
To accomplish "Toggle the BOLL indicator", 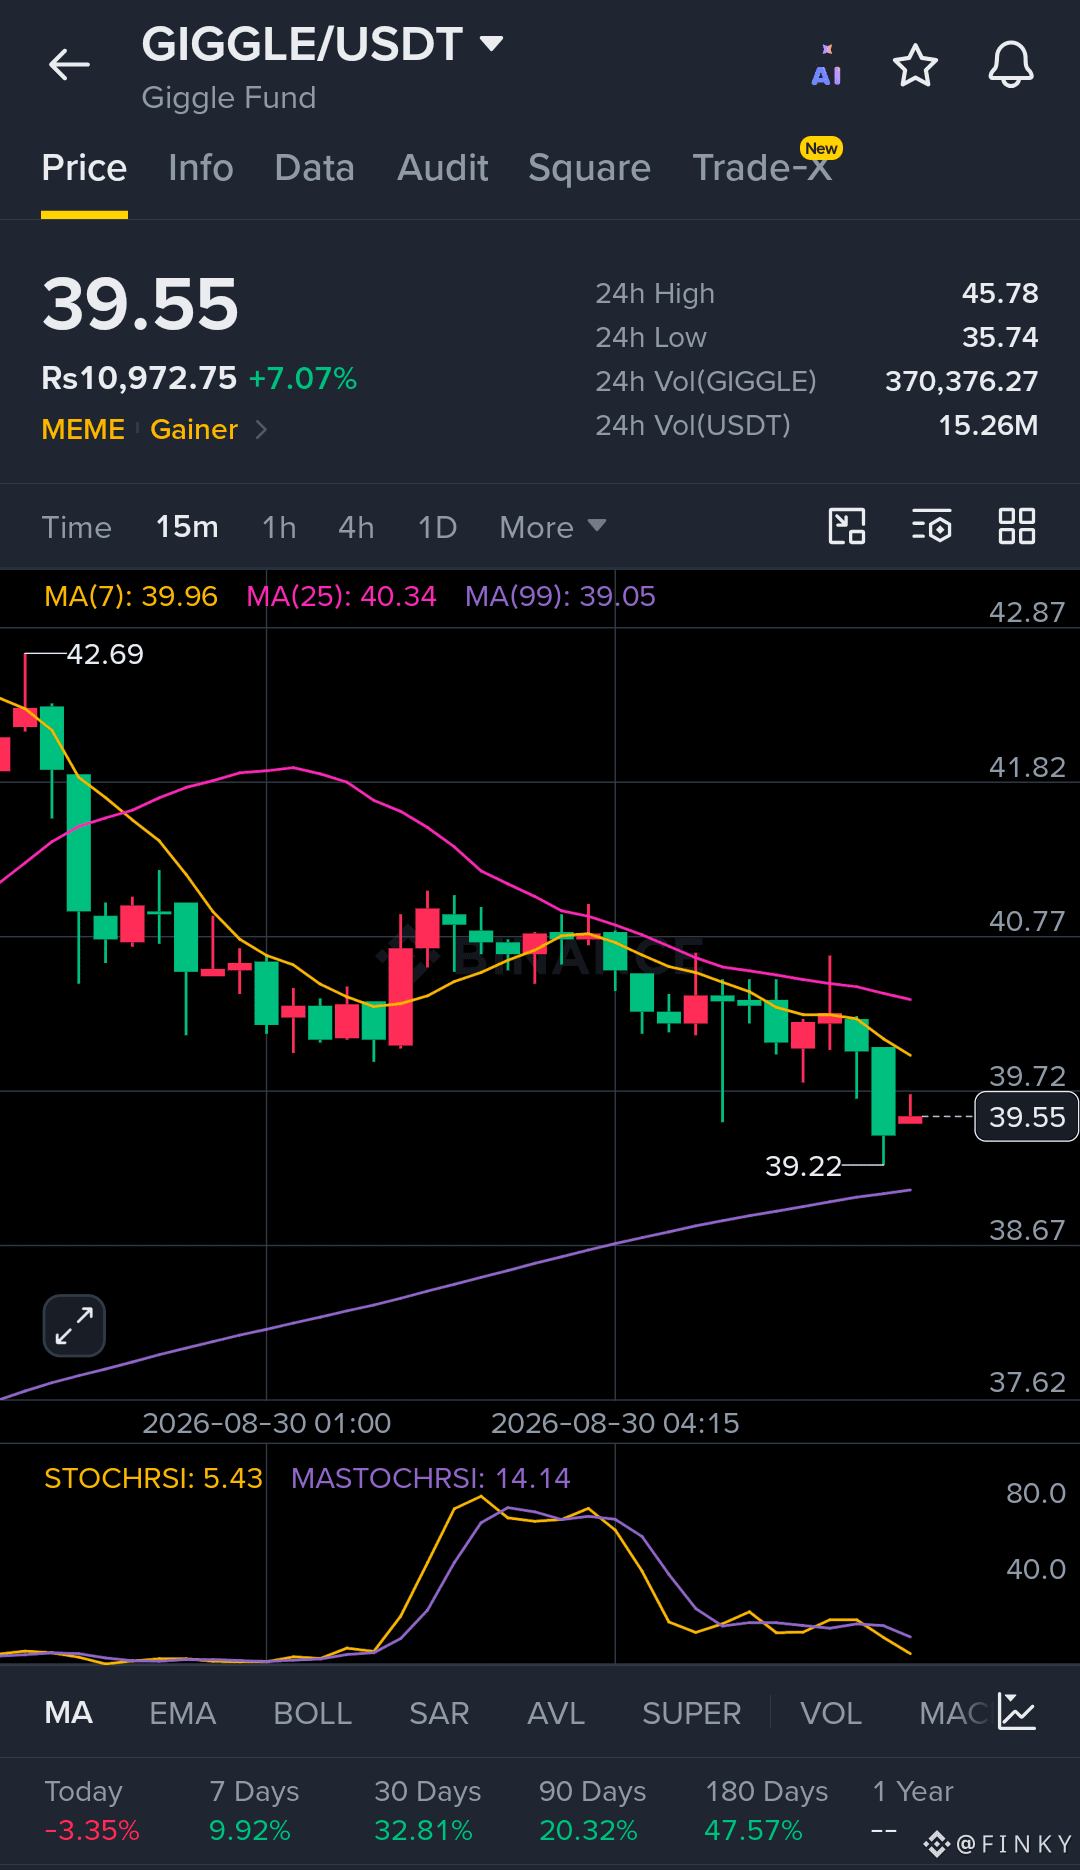I will tap(313, 1713).
